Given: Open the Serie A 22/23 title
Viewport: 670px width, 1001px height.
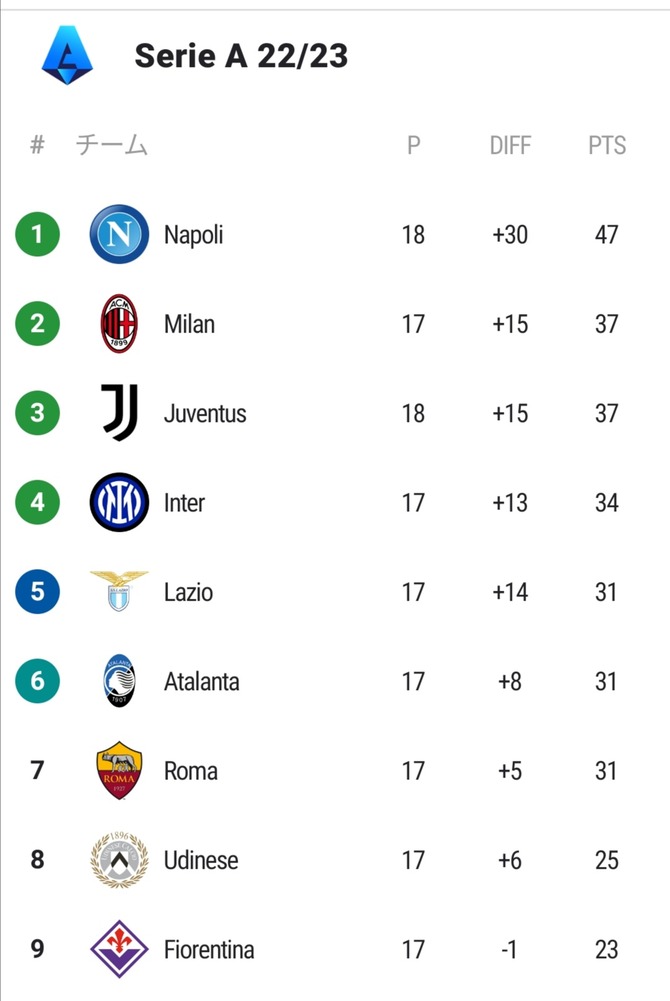Looking at the screenshot, I should 241,55.
